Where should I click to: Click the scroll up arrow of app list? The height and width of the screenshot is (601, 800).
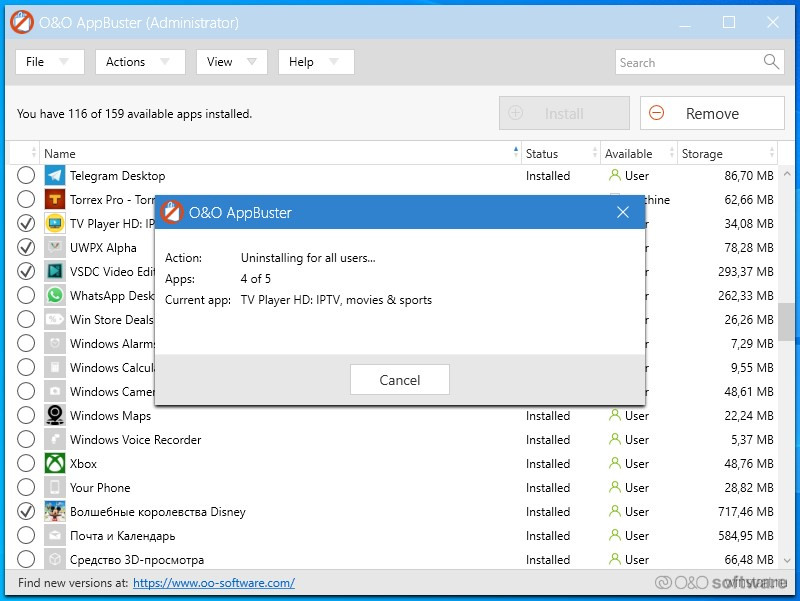[787, 174]
